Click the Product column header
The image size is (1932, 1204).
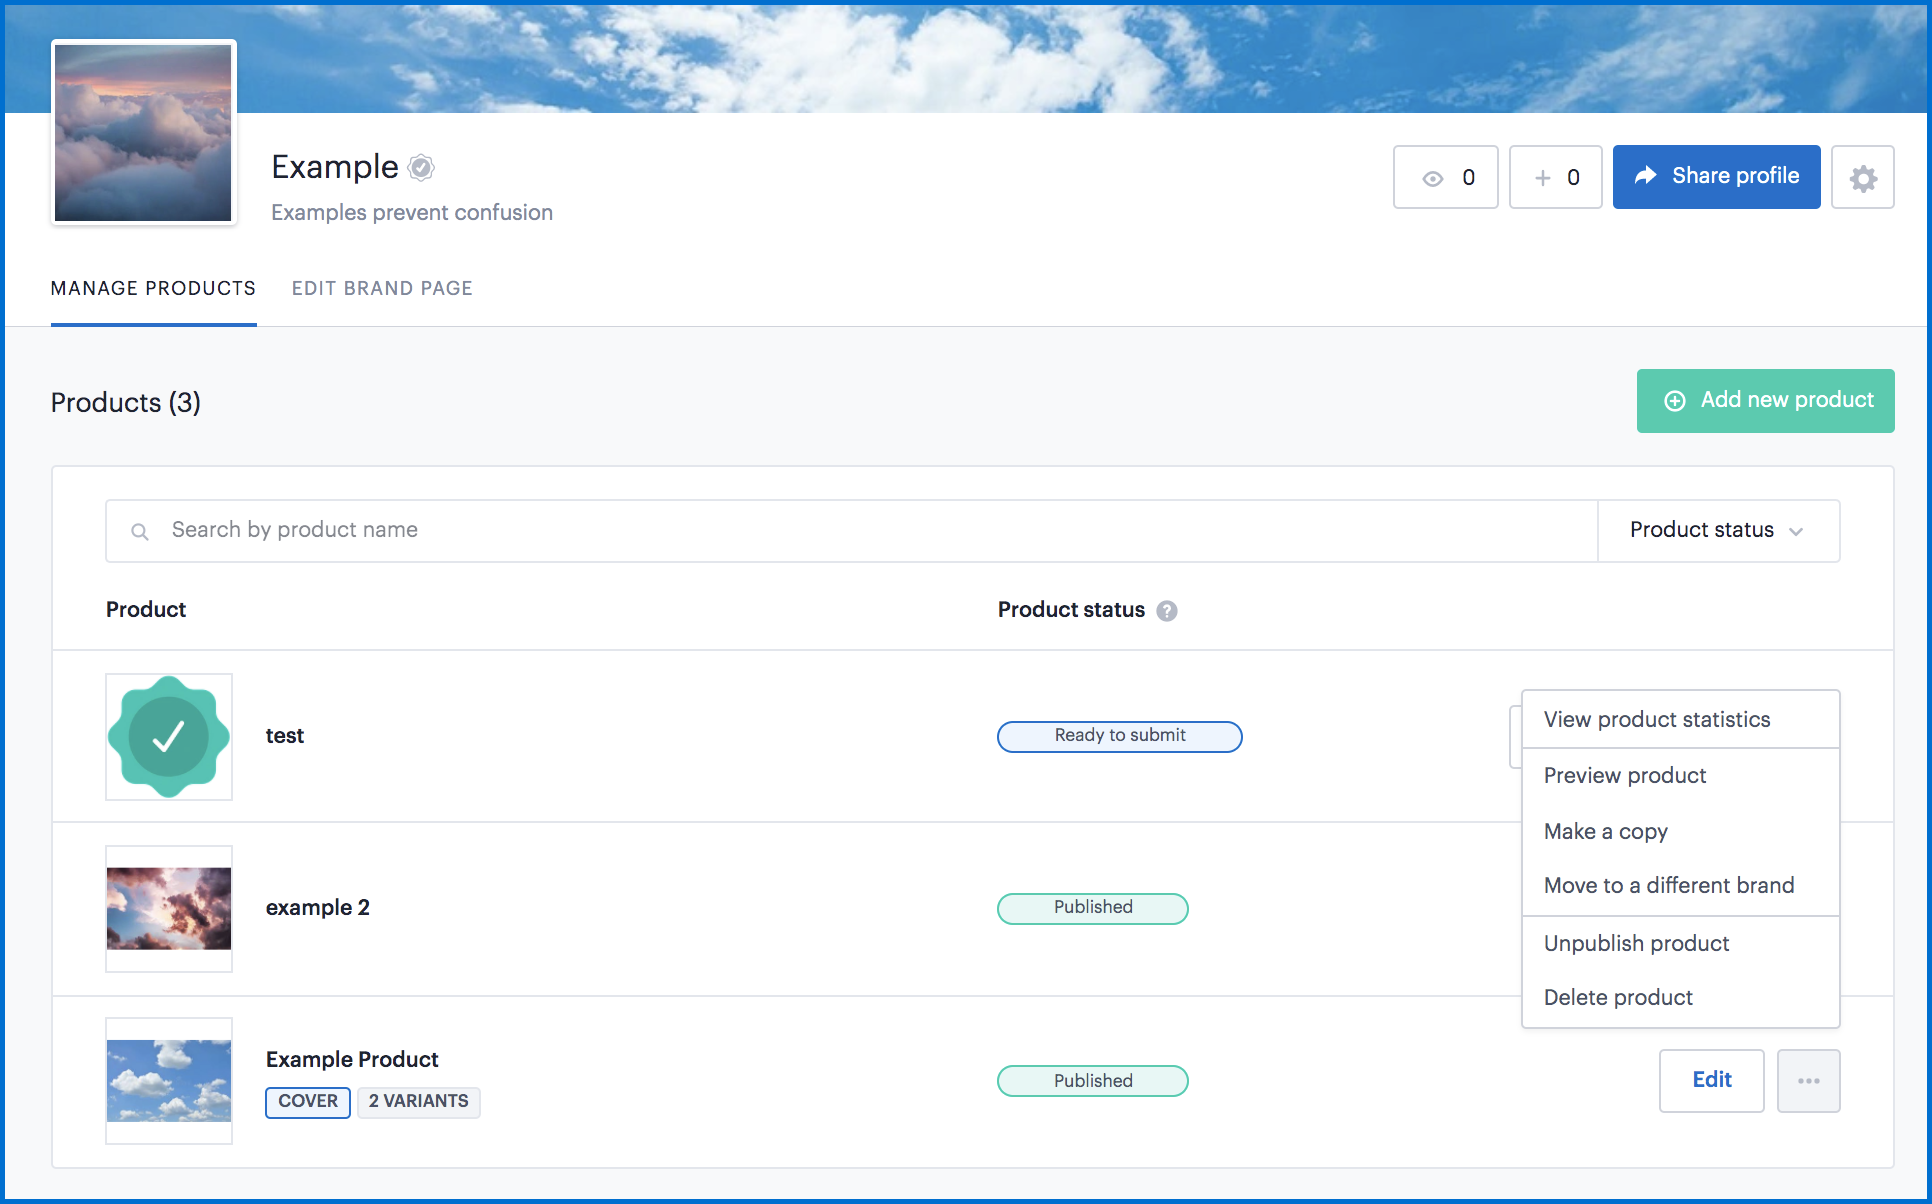tap(146, 610)
